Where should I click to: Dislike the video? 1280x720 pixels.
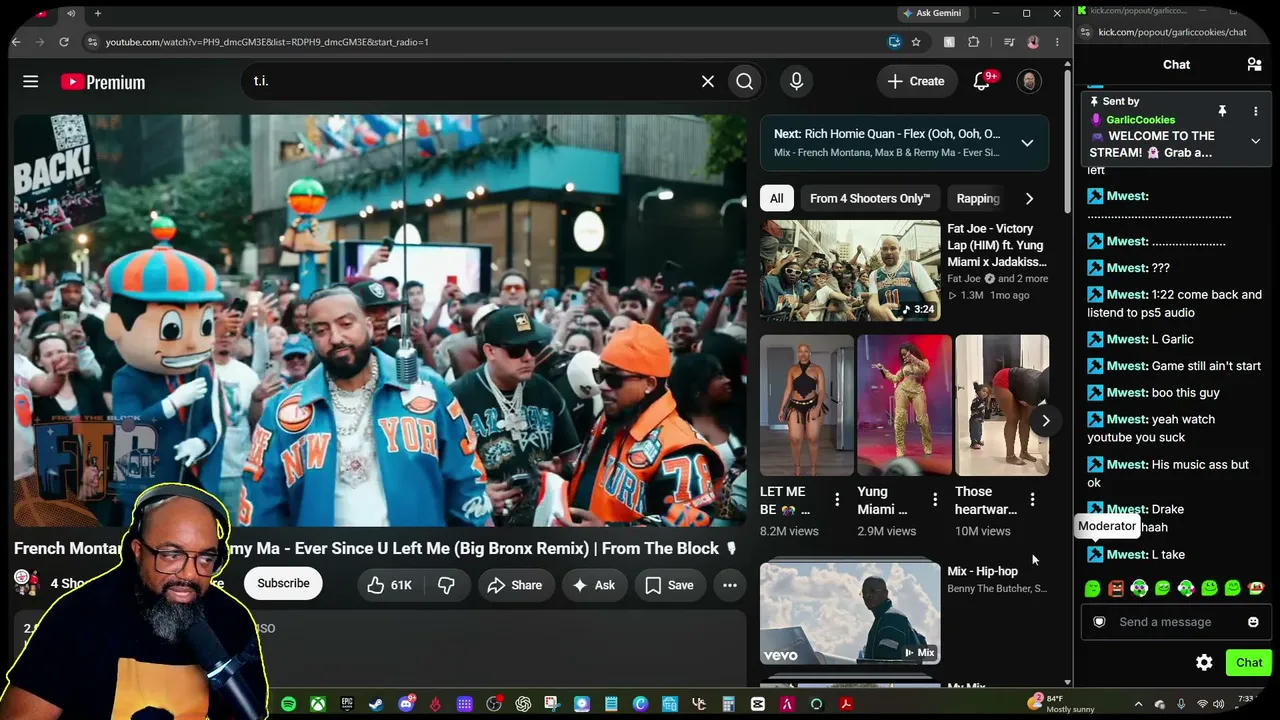point(446,585)
